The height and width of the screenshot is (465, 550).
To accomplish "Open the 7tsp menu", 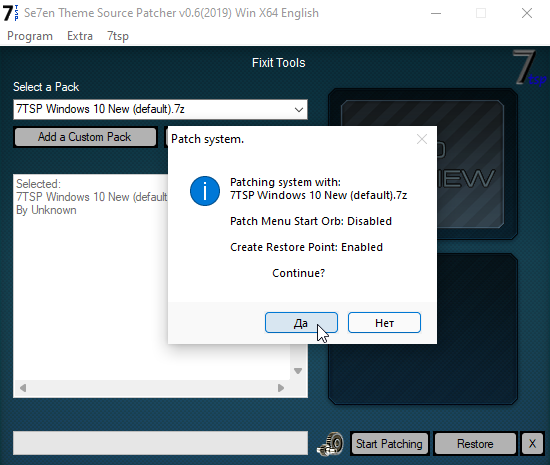I will coord(118,36).
